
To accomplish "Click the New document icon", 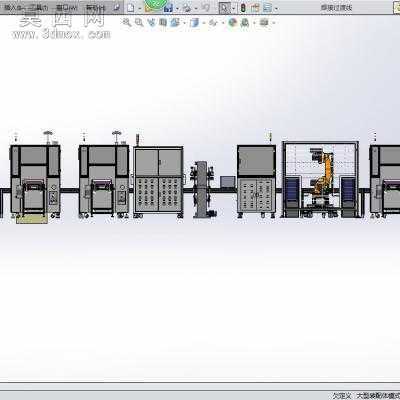I will click(131, 8).
